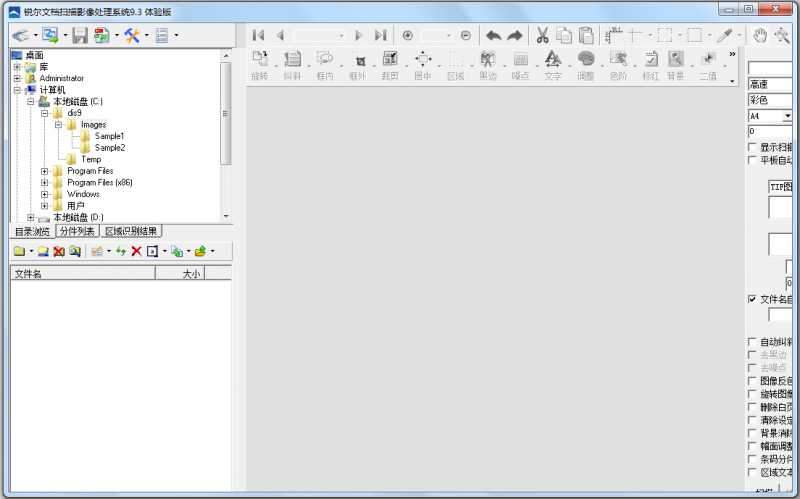Viewport: 800px width, 499px height.
Task: Collapse the Images folder tree node
Action: [59, 125]
